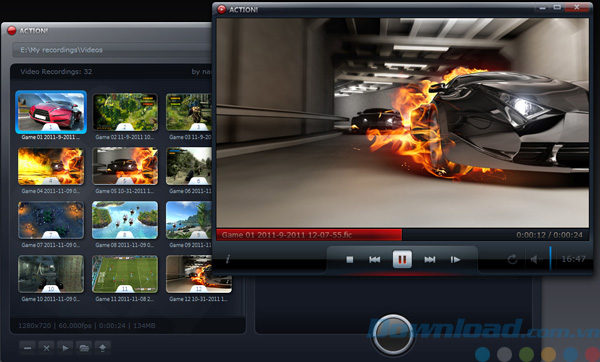Screen dimensions: 600x362
Task: Select the Game 12 thumbnail
Action: pos(199,274)
